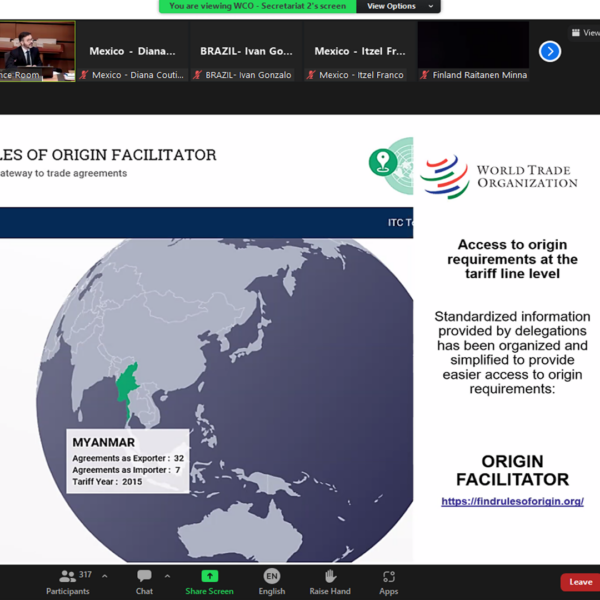The height and width of the screenshot is (600, 600).
Task: Click the muted mic icon for Diana Couti
Action: (84, 75)
